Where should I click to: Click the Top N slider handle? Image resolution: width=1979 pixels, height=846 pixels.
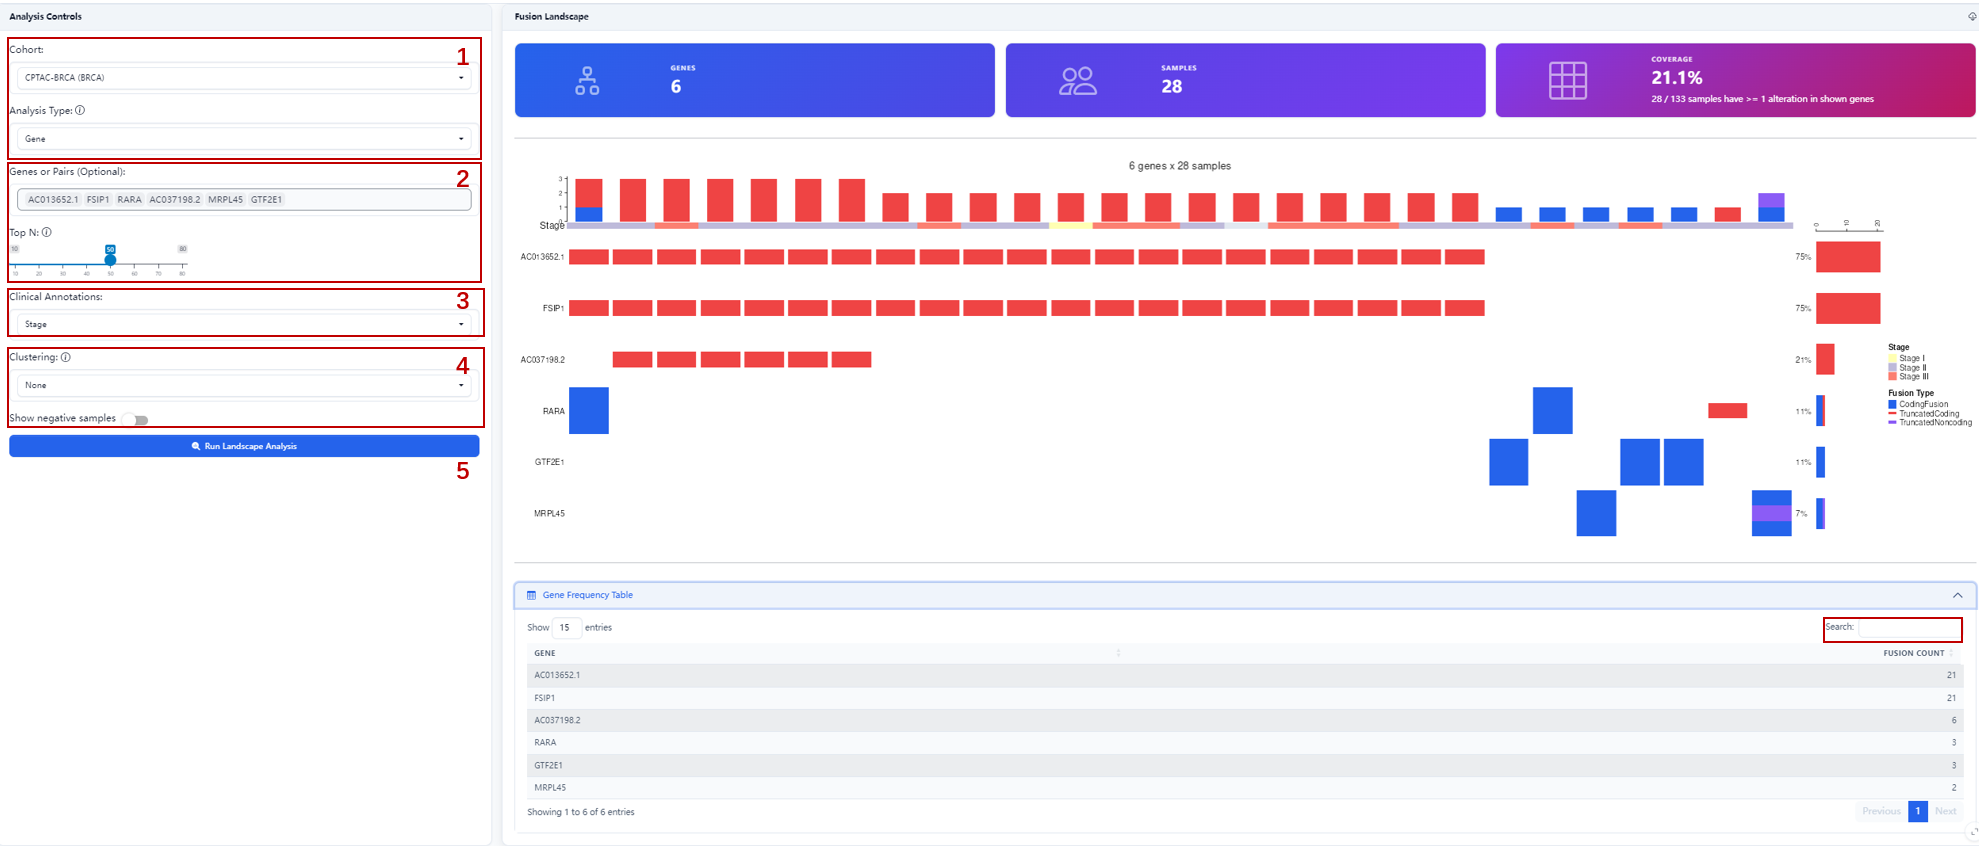click(110, 259)
